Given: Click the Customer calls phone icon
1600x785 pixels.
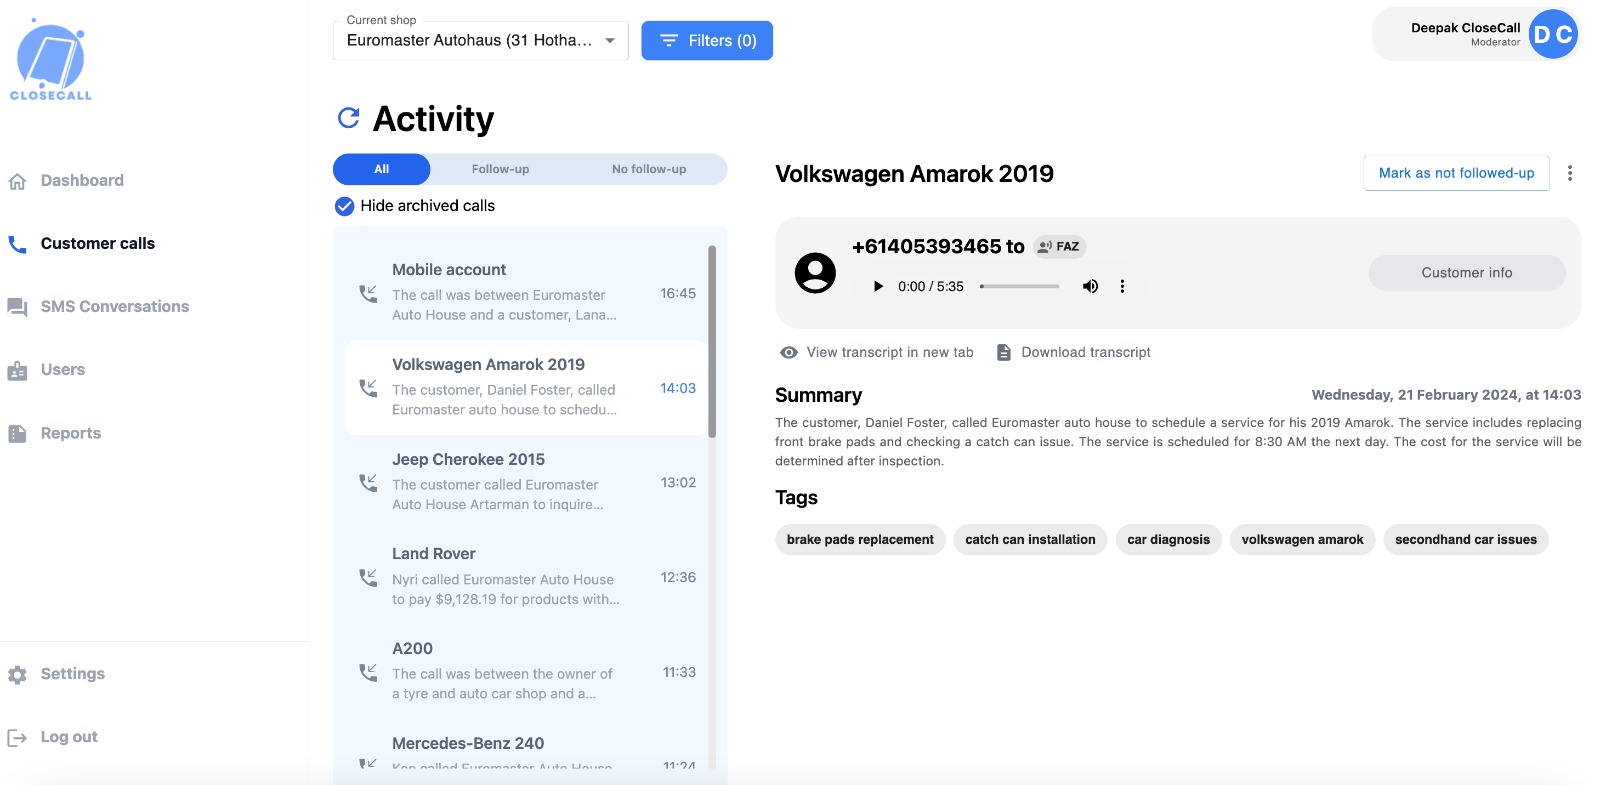Looking at the screenshot, I should coord(17,244).
